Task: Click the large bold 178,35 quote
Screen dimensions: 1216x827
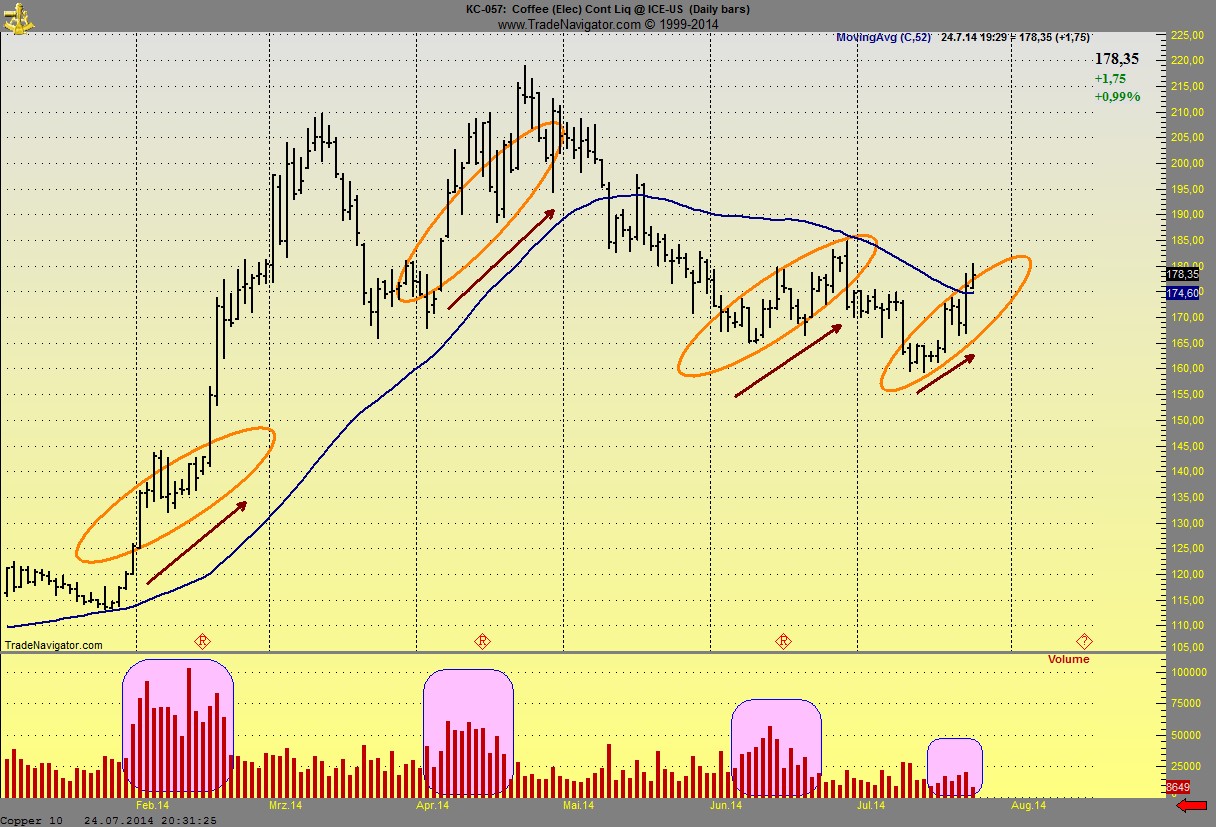Action: (x=1116, y=59)
